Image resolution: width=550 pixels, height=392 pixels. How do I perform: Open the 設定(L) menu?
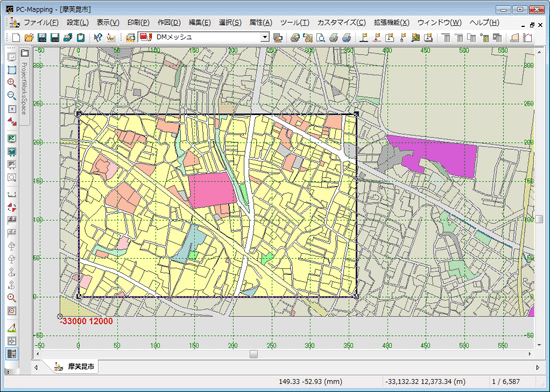[78, 23]
